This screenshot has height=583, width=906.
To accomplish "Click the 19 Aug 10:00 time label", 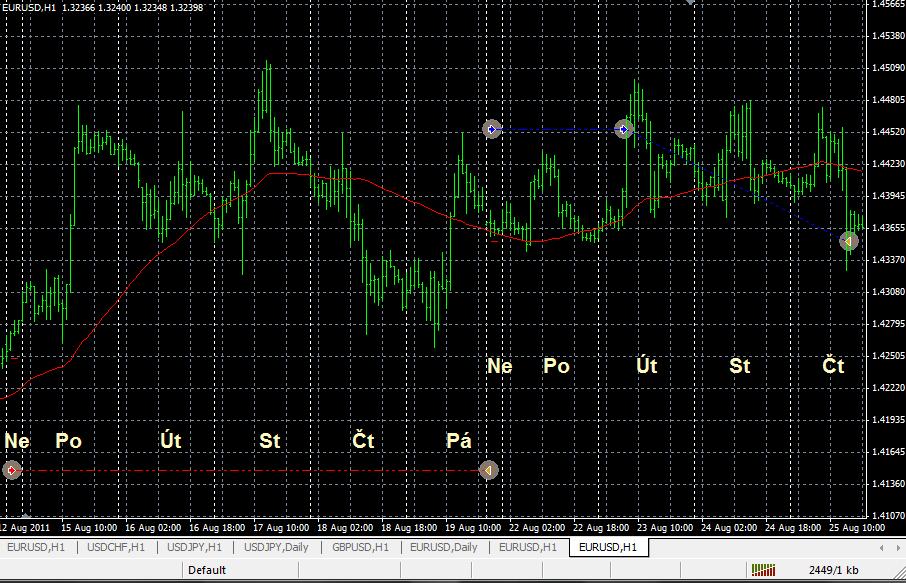I will point(473,528).
